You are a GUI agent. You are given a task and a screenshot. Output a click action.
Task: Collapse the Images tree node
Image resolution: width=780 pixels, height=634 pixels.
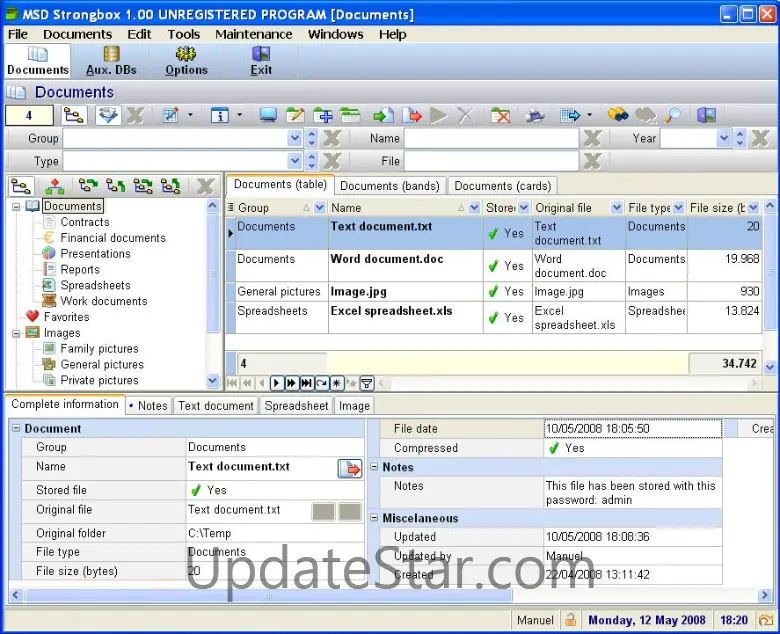pyautogui.click(x=16, y=333)
